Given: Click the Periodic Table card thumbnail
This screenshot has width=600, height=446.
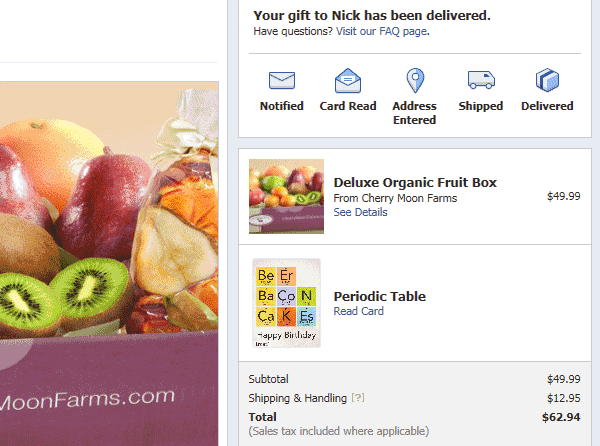Looking at the screenshot, I should [286, 303].
